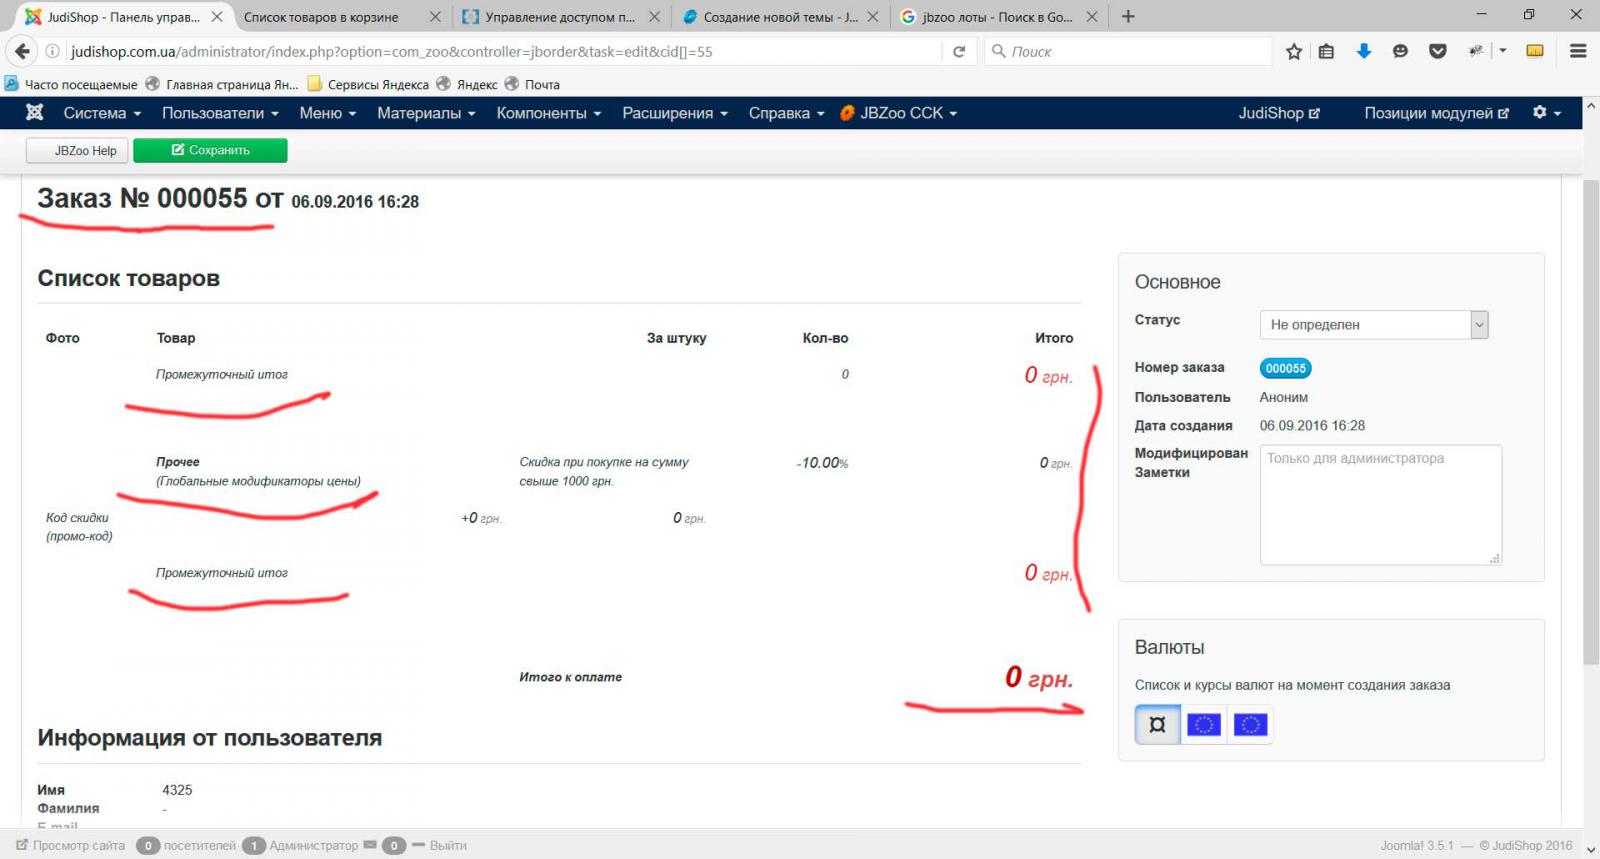The height and width of the screenshot is (859, 1600).
Task: Expand the JBZoo CCK menu
Action: pyautogui.click(x=899, y=113)
